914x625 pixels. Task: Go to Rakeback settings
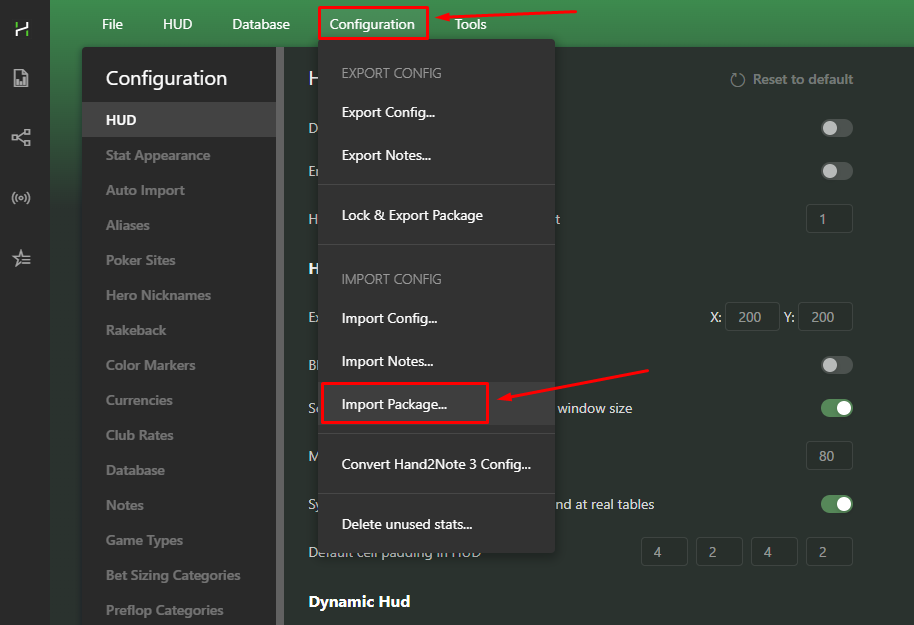[x=179, y=330]
